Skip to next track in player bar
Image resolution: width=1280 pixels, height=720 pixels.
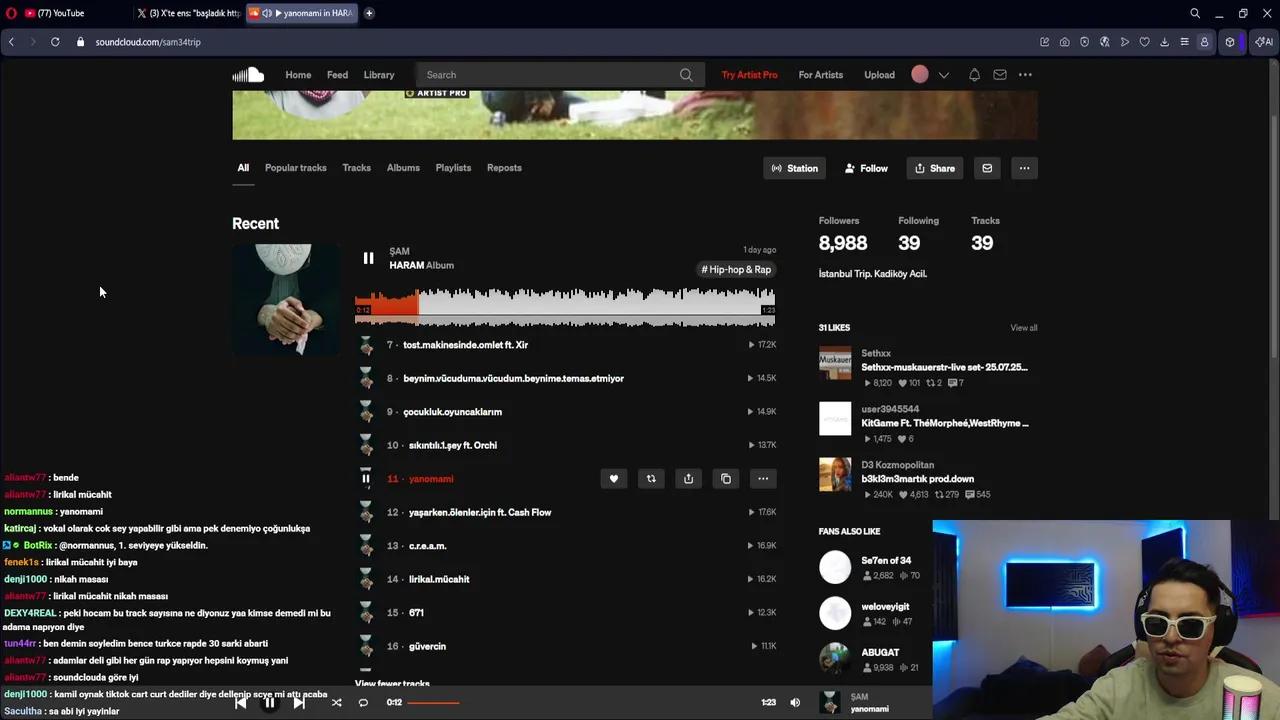tap(298, 702)
